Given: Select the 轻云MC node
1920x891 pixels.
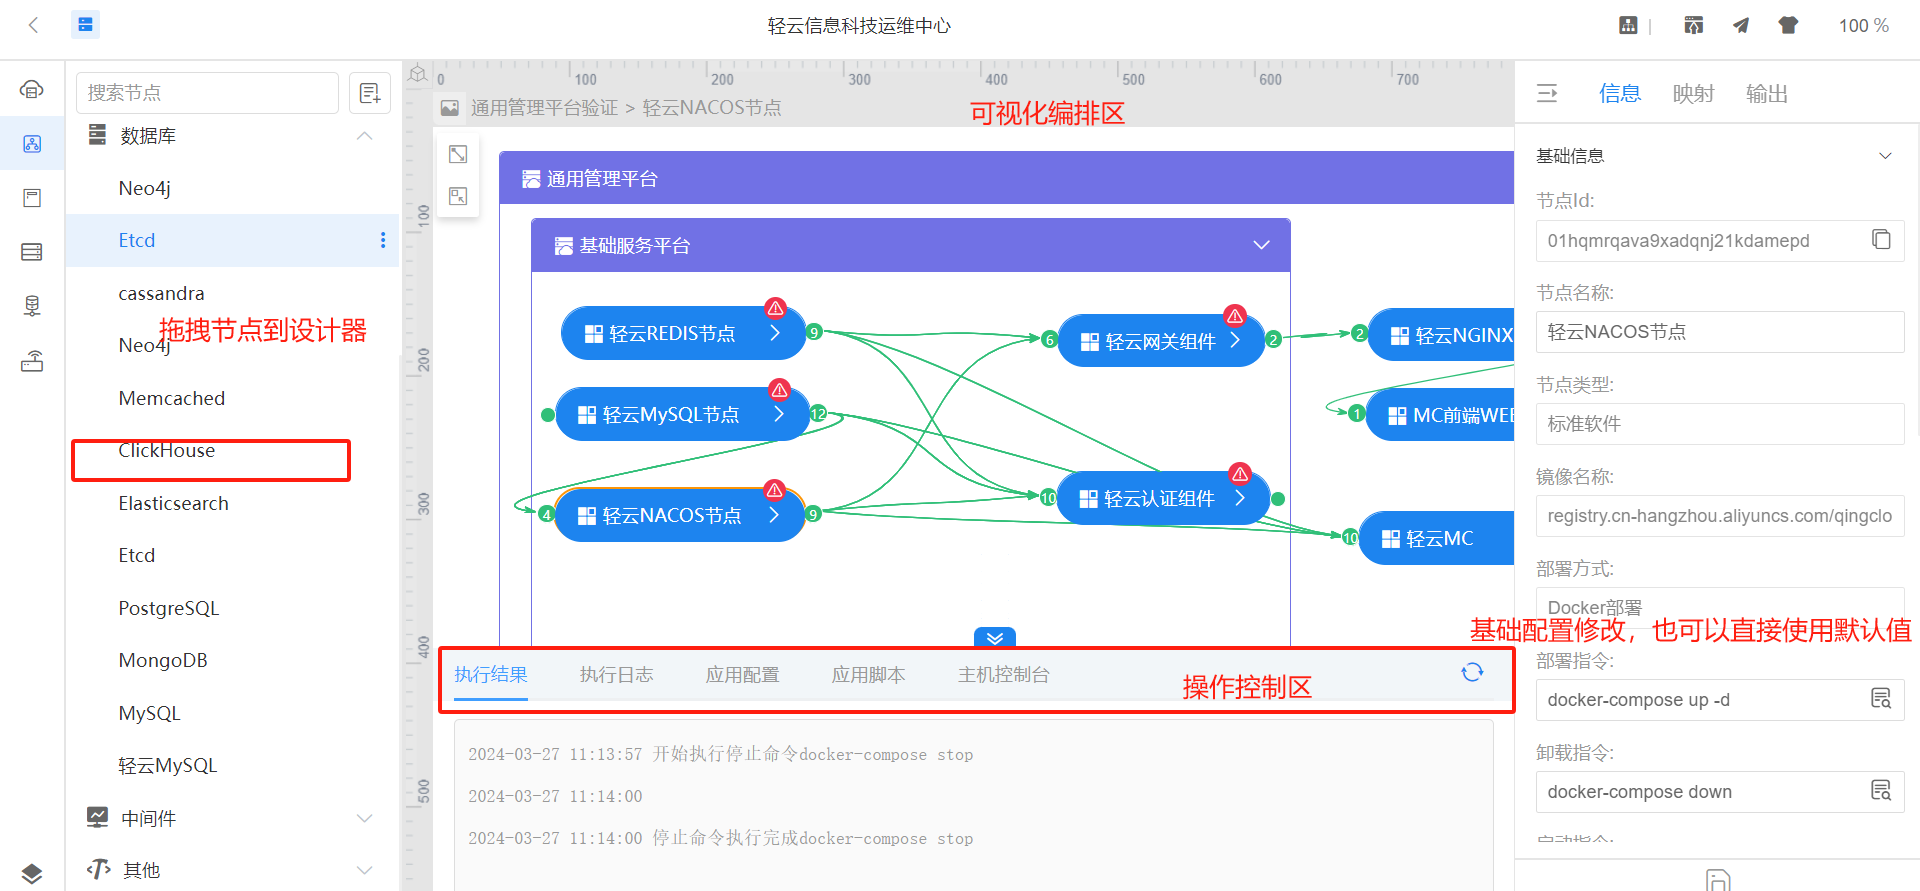Looking at the screenshot, I should (x=1437, y=538).
